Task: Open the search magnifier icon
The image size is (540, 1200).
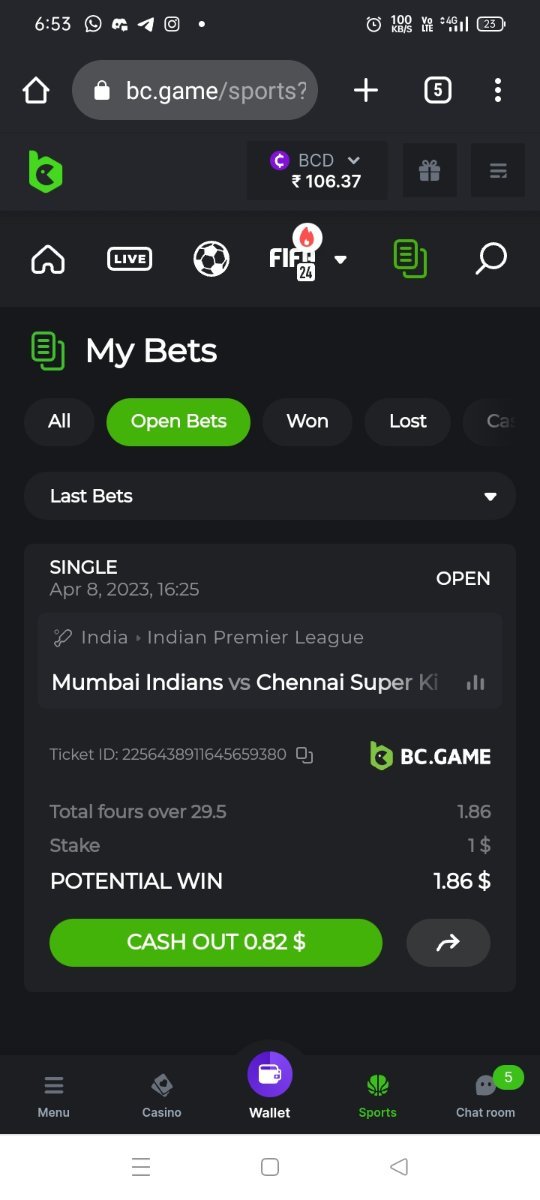Action: pos(490,259)
